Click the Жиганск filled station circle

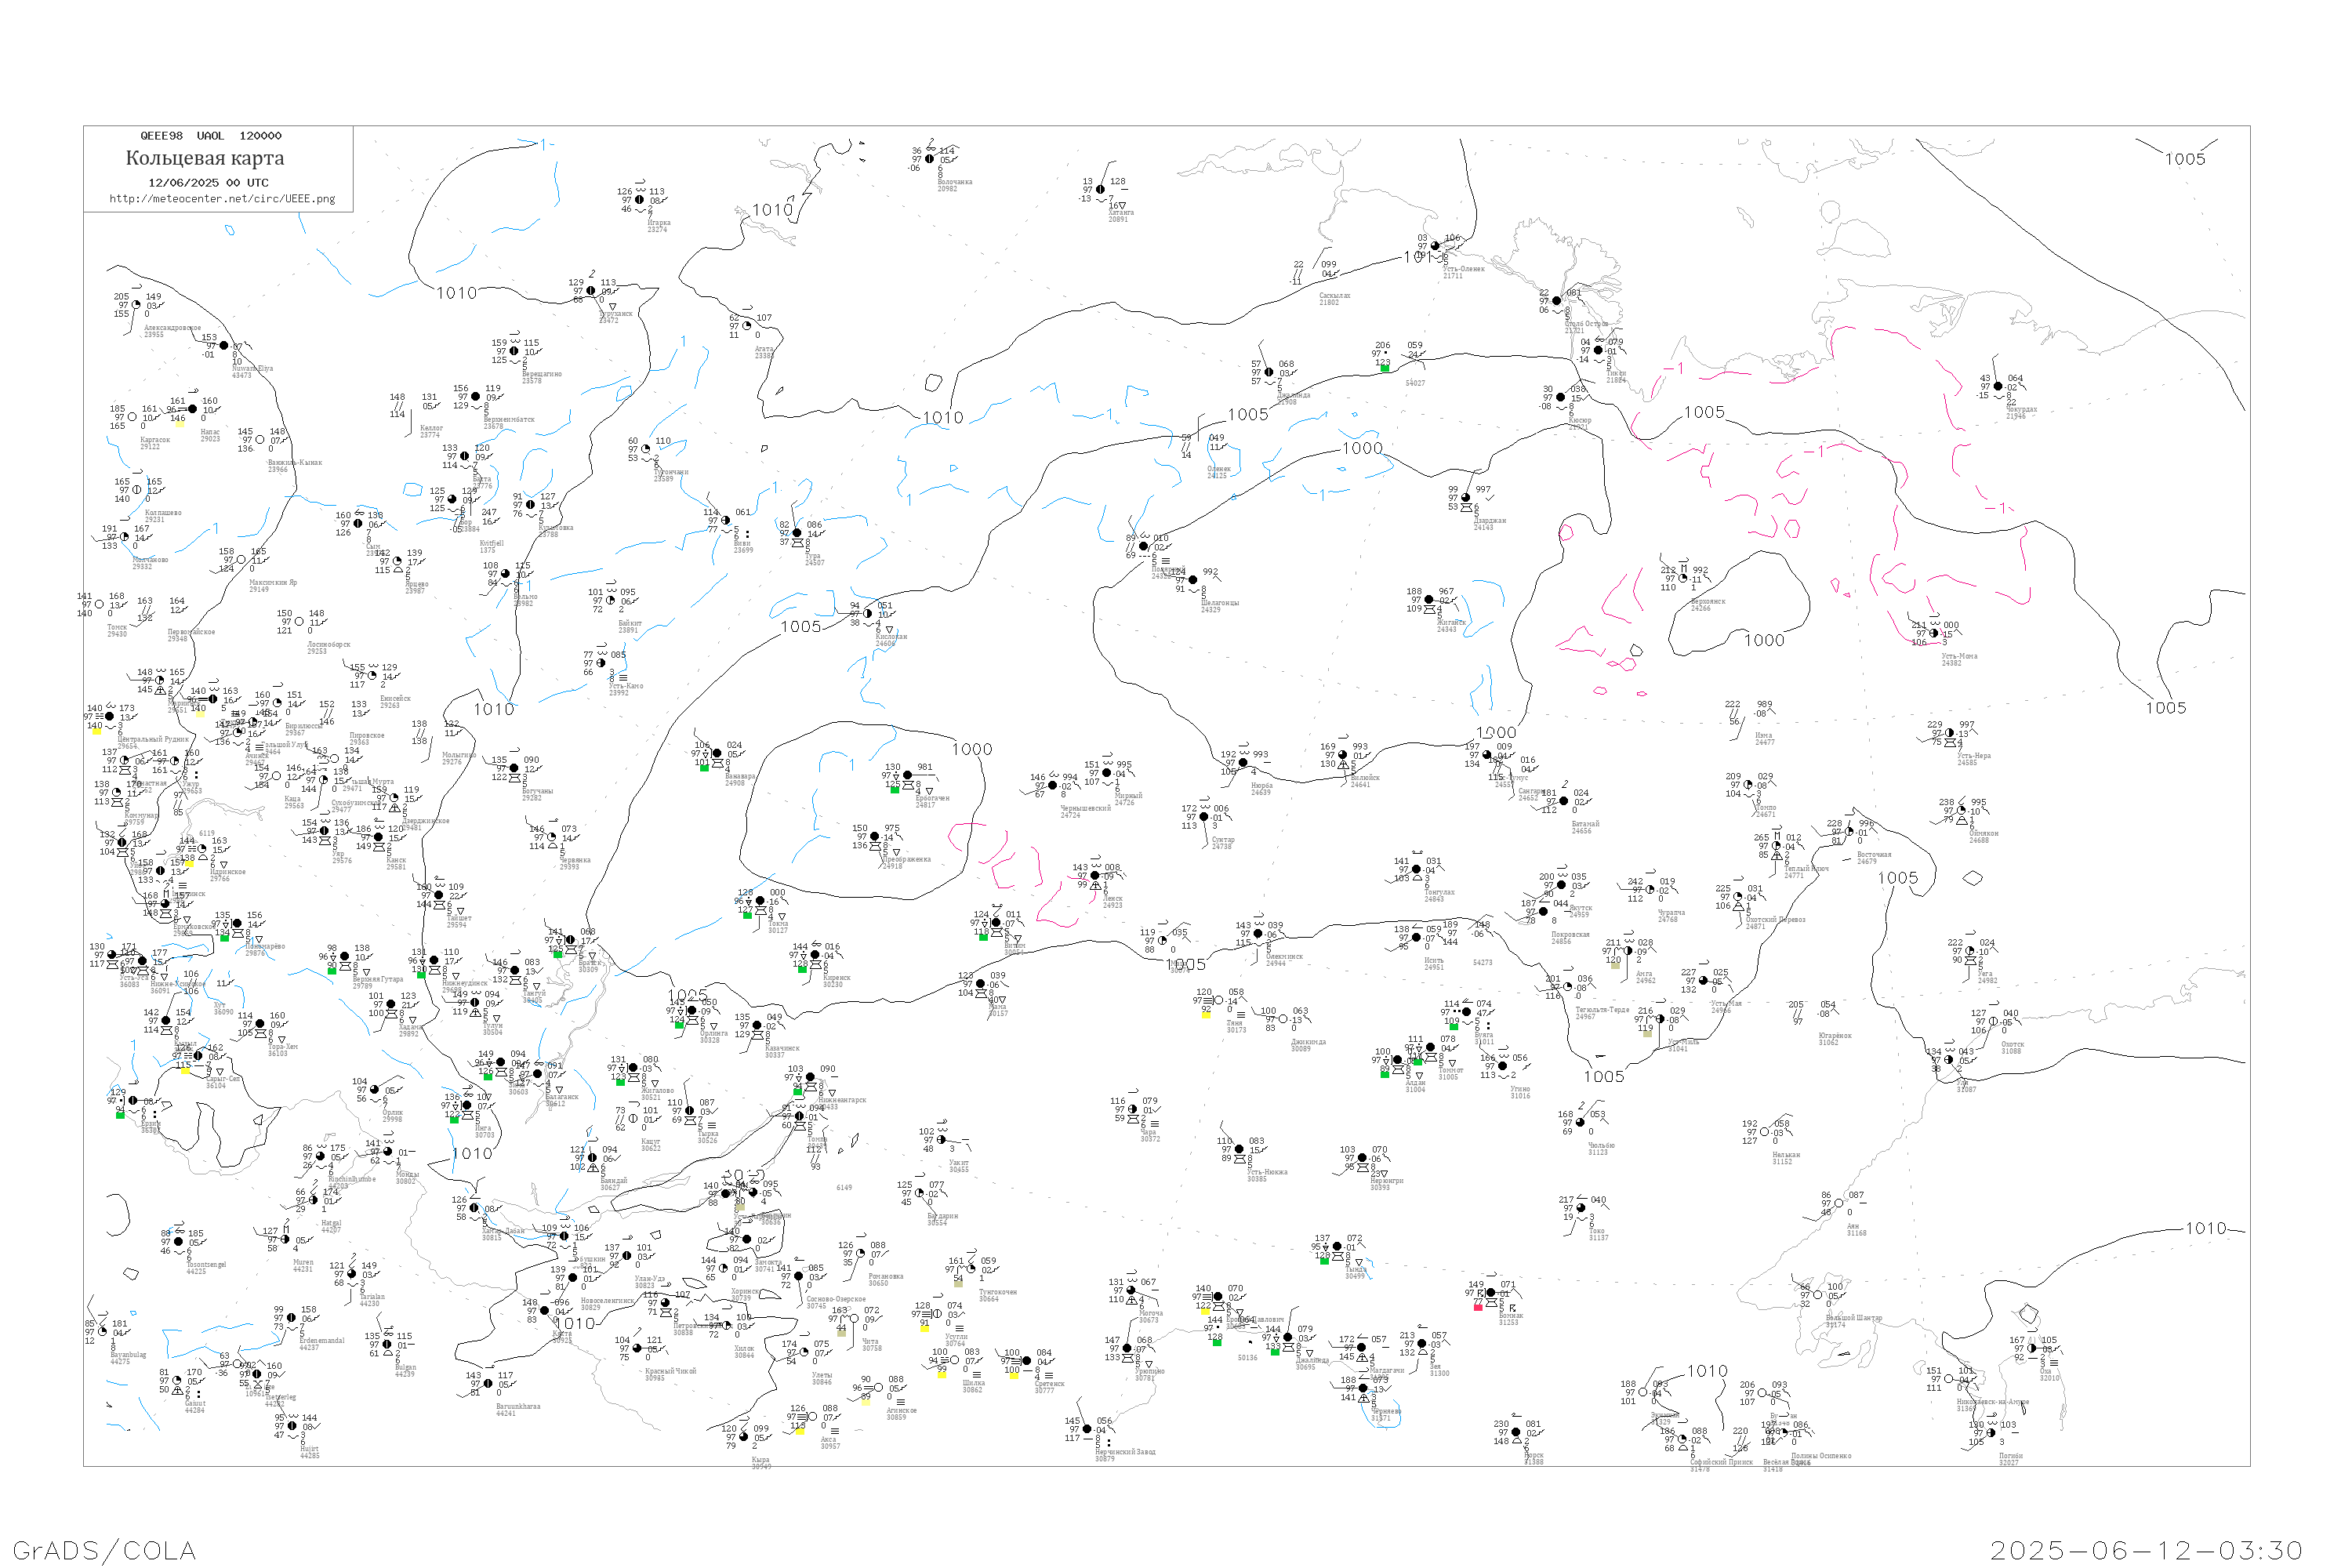click(x=1429, y=600)
